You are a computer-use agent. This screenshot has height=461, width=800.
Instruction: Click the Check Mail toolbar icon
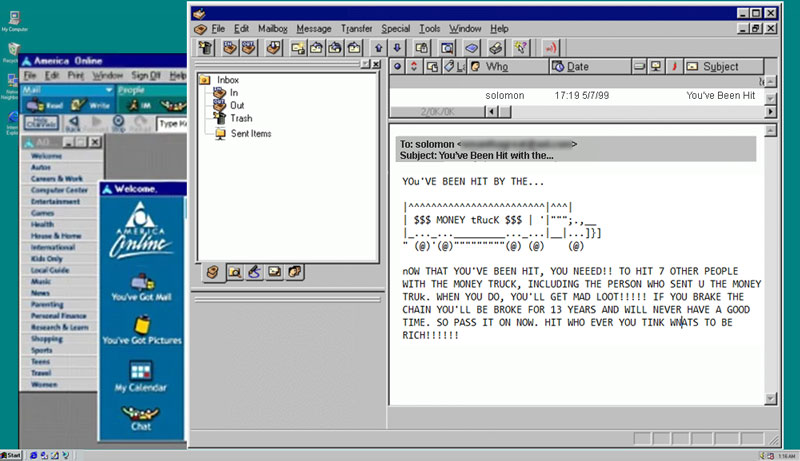tap(273, 48)
